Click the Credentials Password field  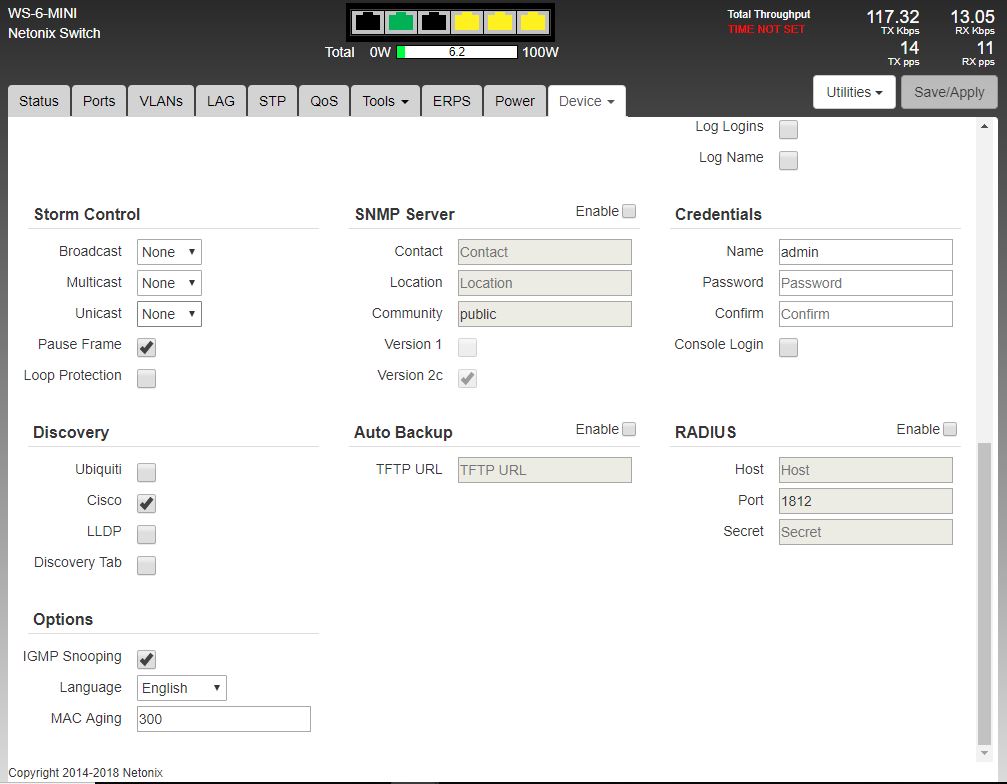[x=865, y=283]
